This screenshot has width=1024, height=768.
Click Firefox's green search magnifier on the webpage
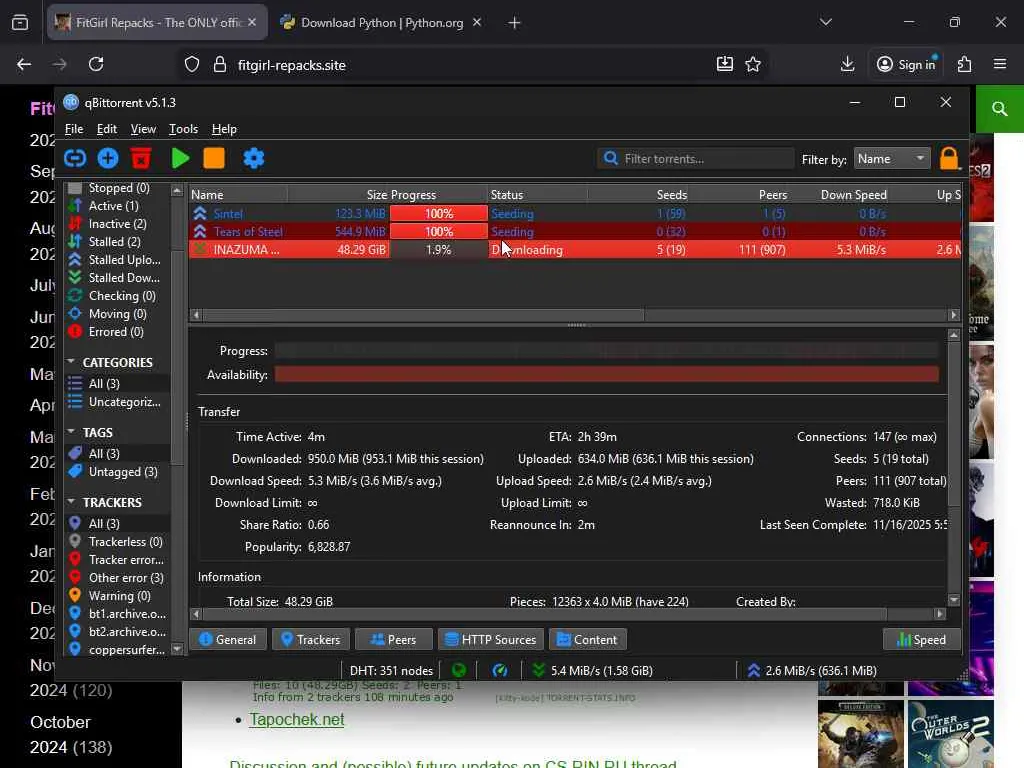999,109
